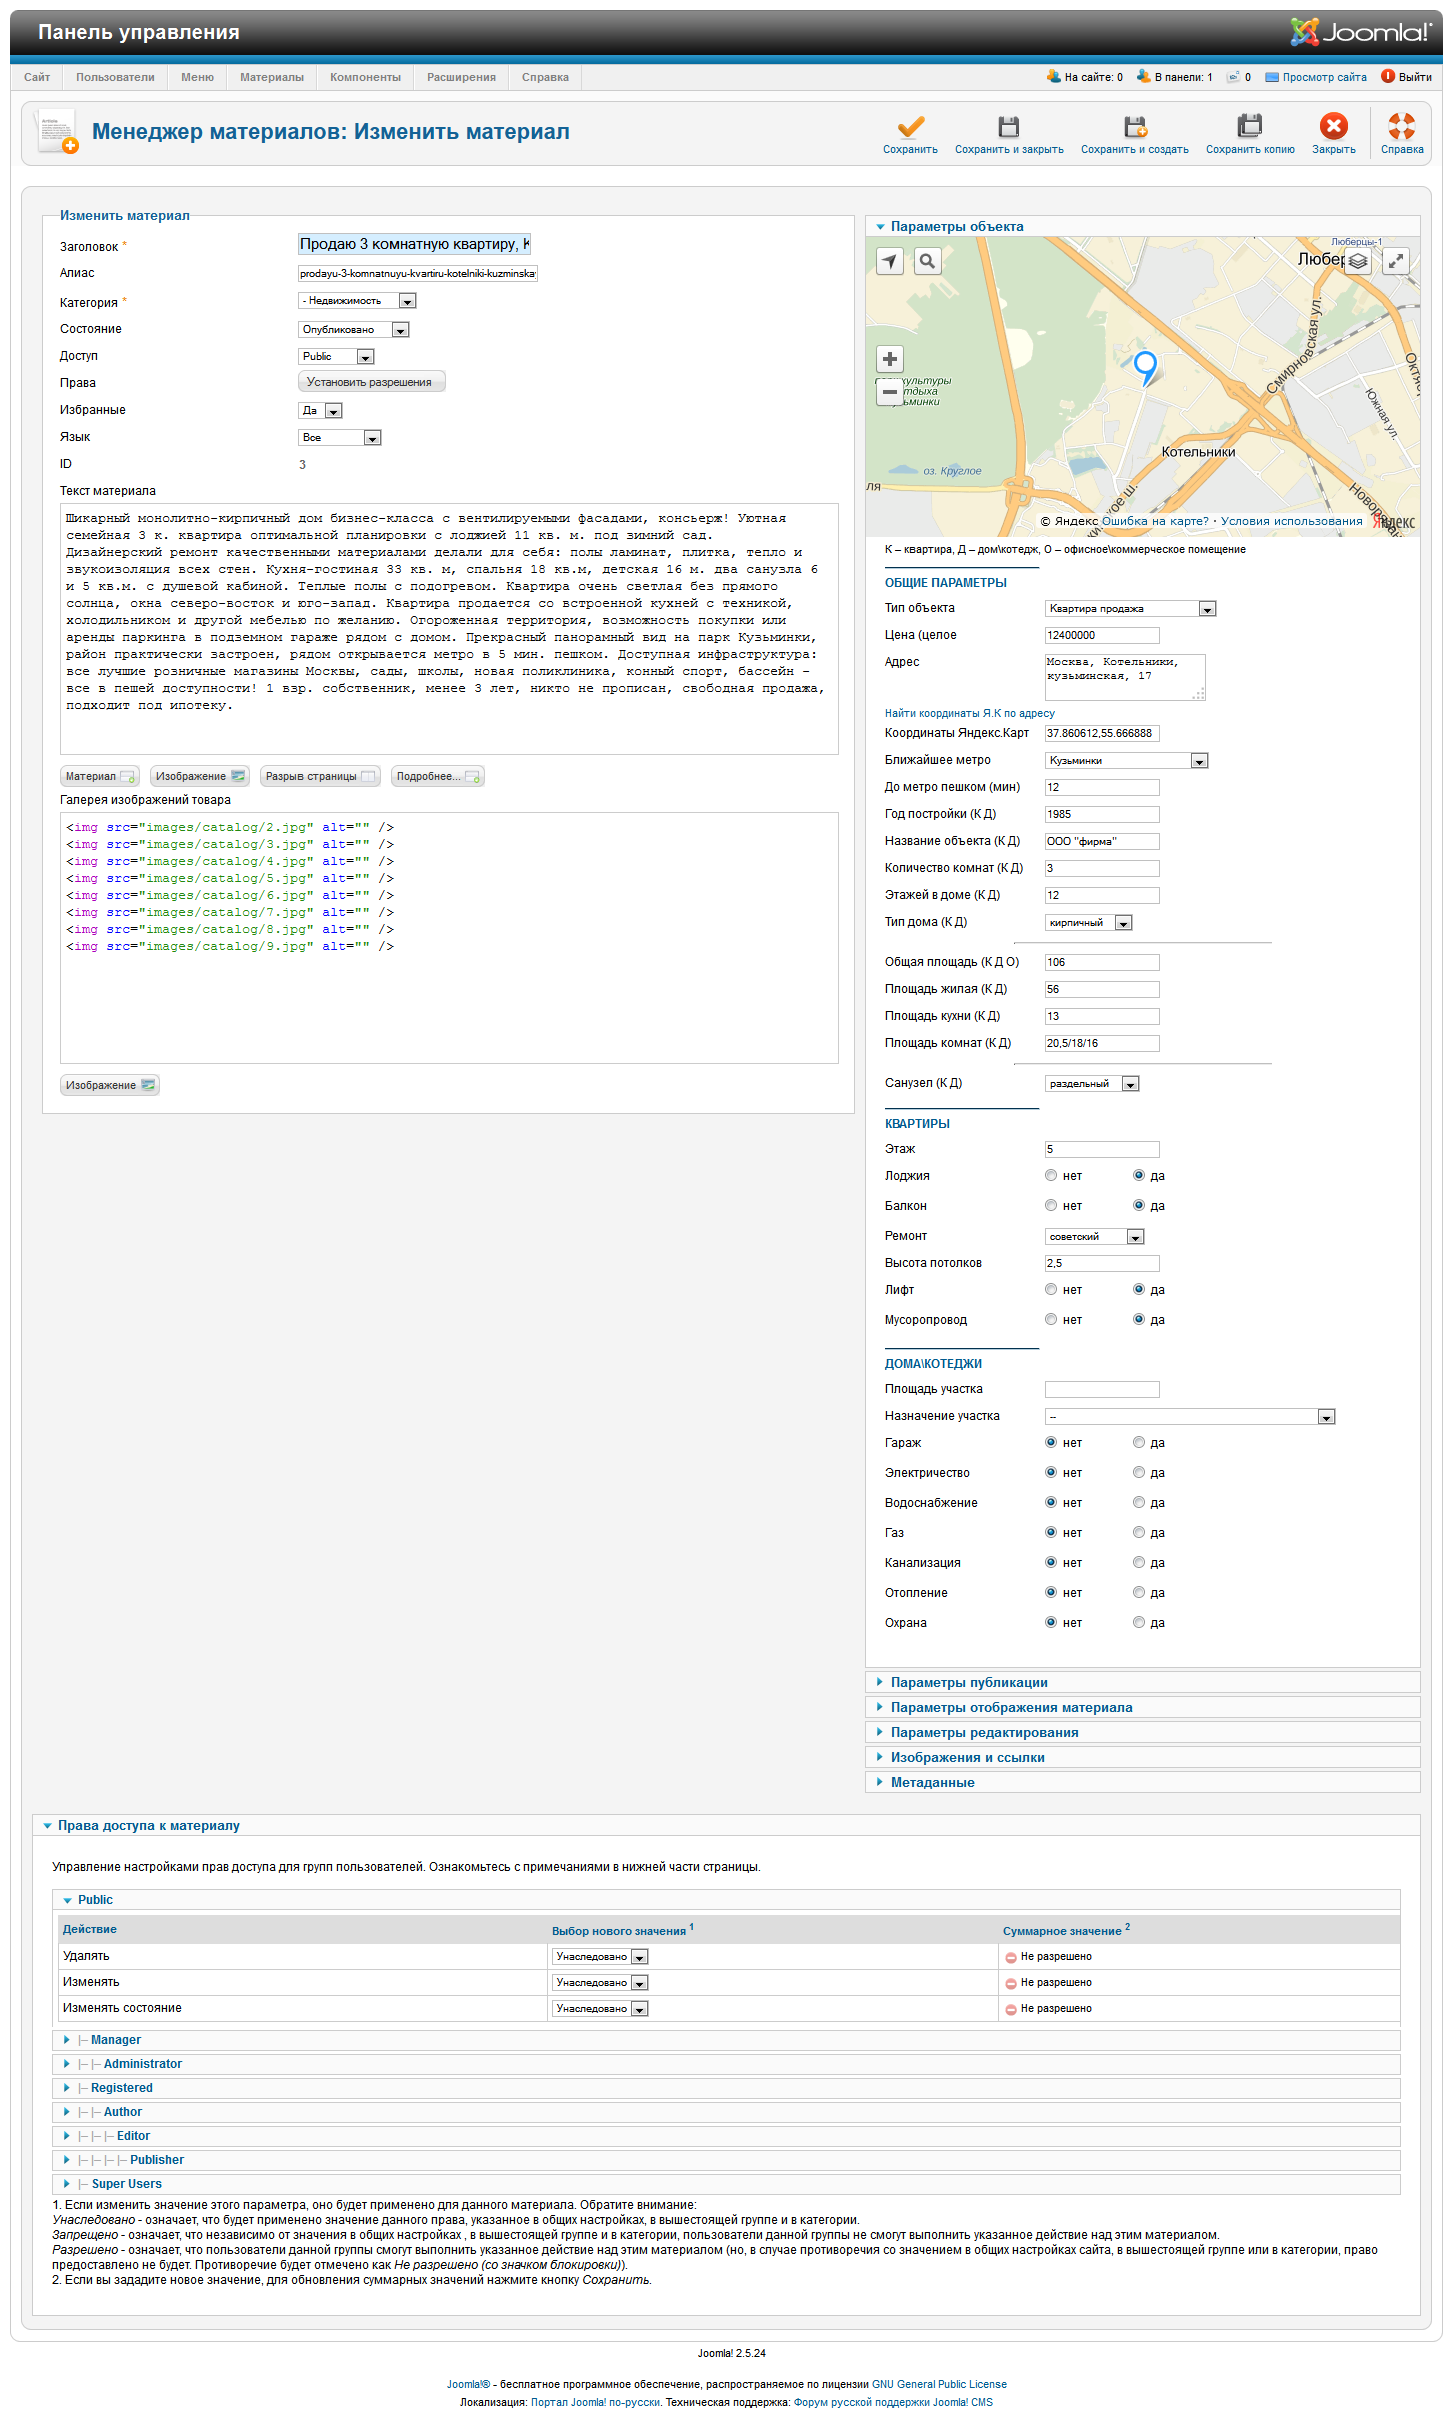Open the lifebuoy Help icon
The width and height of the screenshot is (1453, 2432).
point(1401,127)
